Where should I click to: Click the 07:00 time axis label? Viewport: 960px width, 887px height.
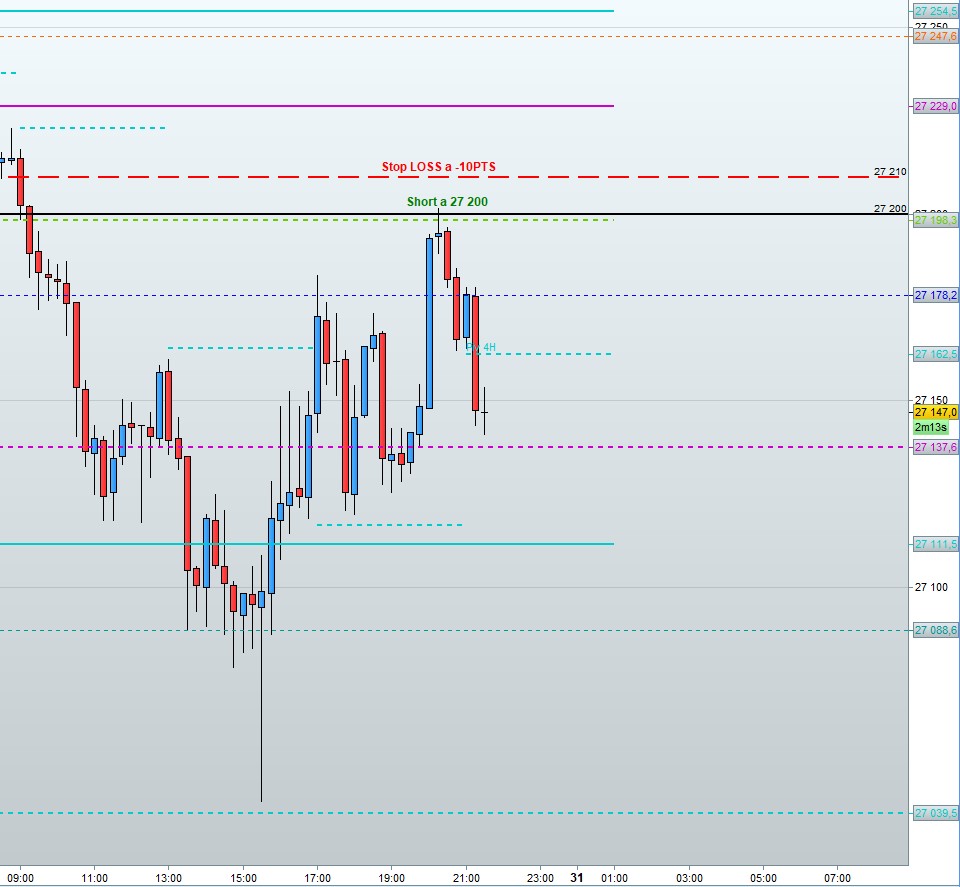[837, 878]
